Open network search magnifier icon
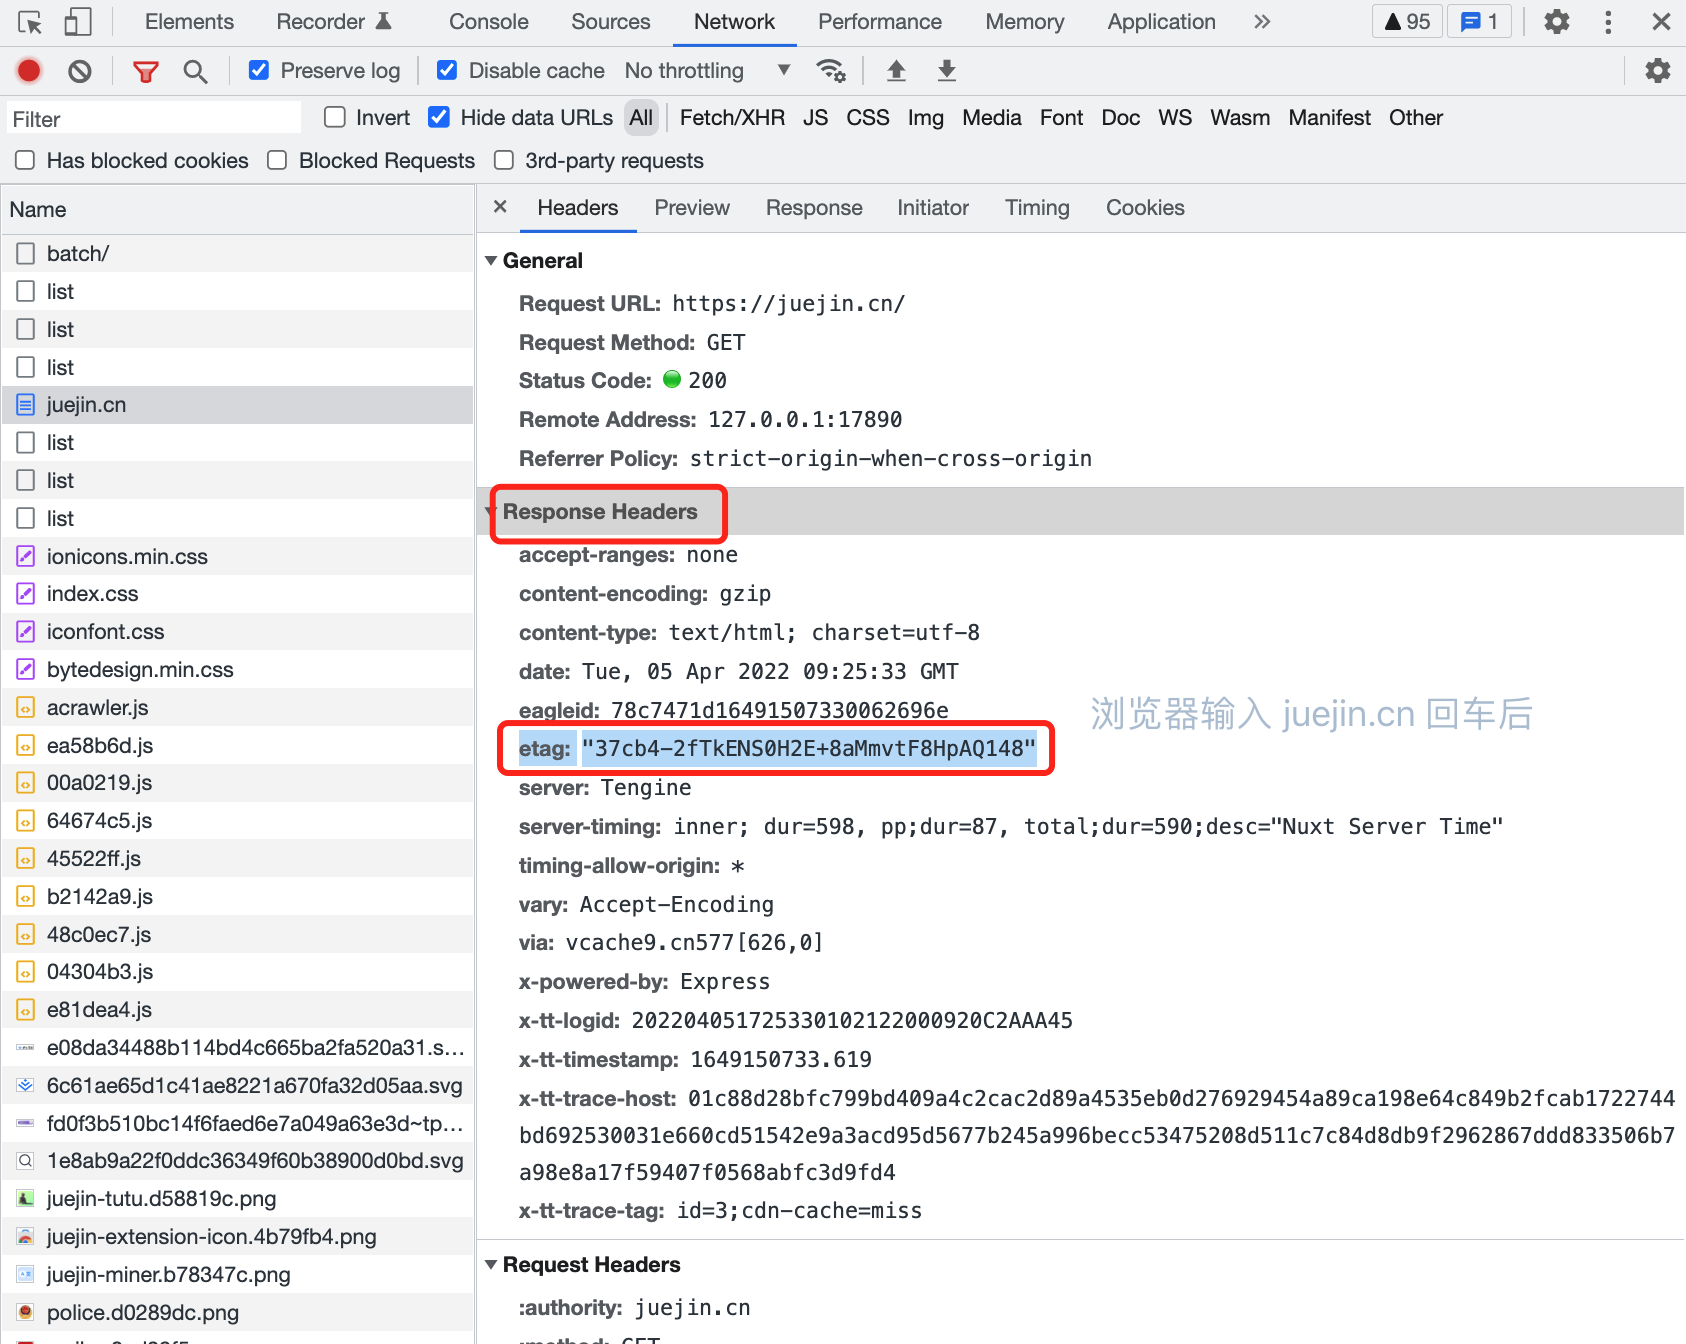1686x1344 pixels. 195,71
